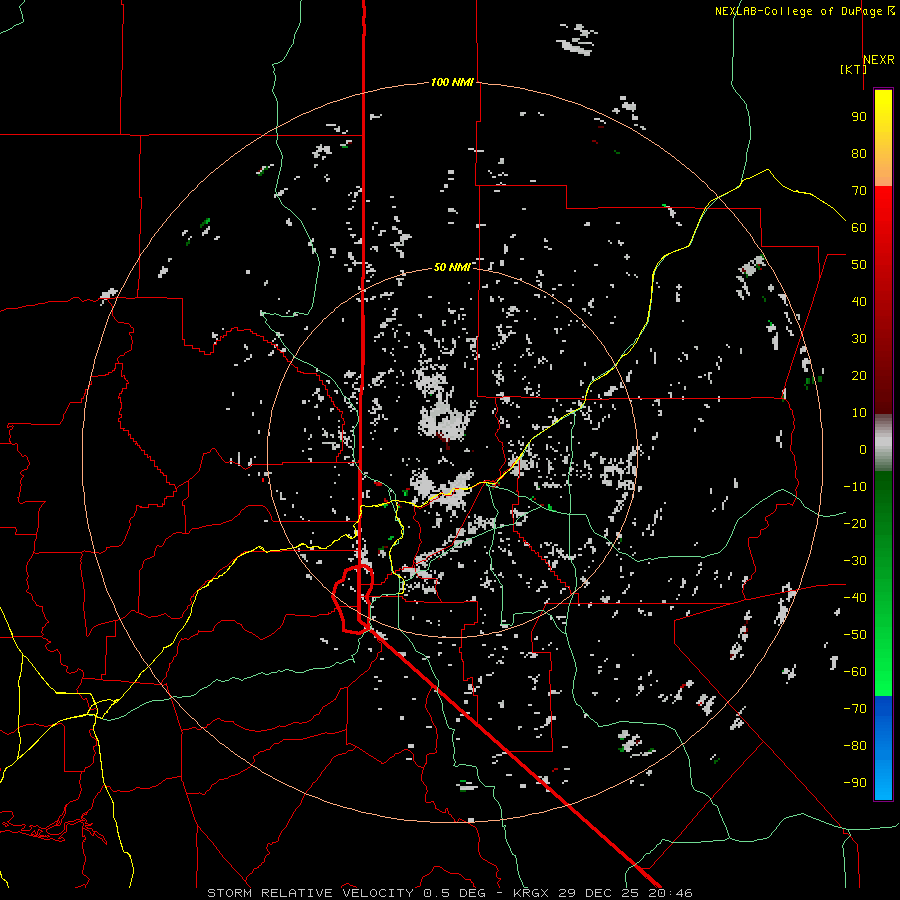900x900 pixels.
Task: Select the positive 10 scale value
Action: 859,413
